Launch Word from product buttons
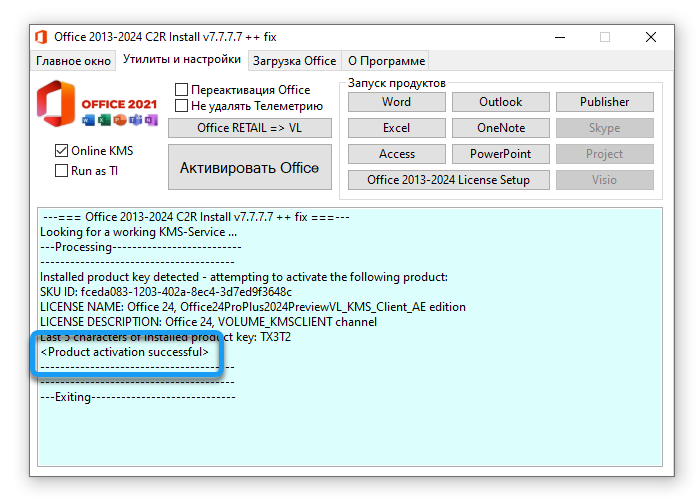The width and height of the screenshot is (697, 500). click(x=397, y=102)
